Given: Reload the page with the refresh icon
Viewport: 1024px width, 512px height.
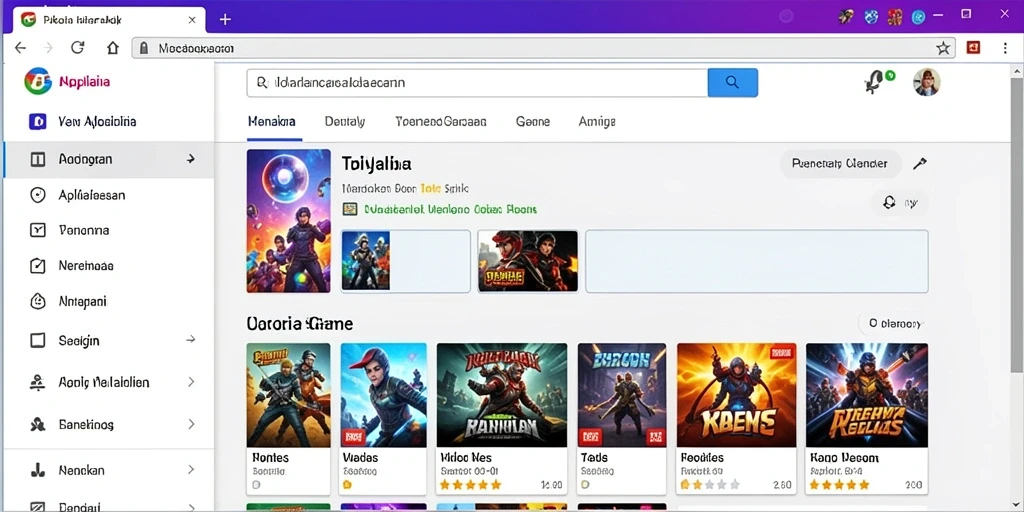Looking at the screenshot, I should (78, 48).
